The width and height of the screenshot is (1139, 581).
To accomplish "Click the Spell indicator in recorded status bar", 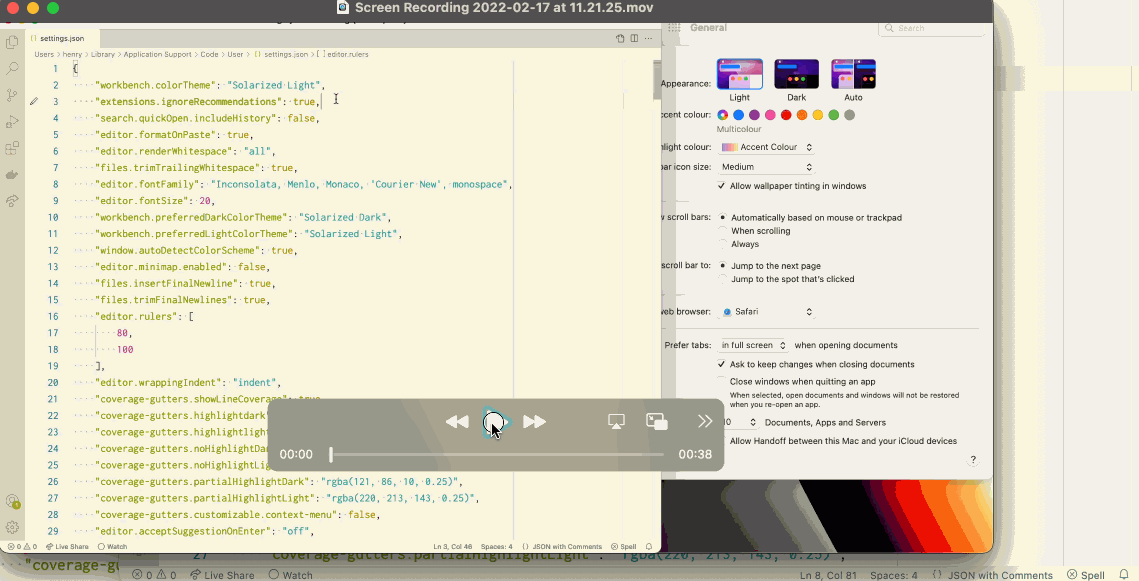I will click(624, 547).
